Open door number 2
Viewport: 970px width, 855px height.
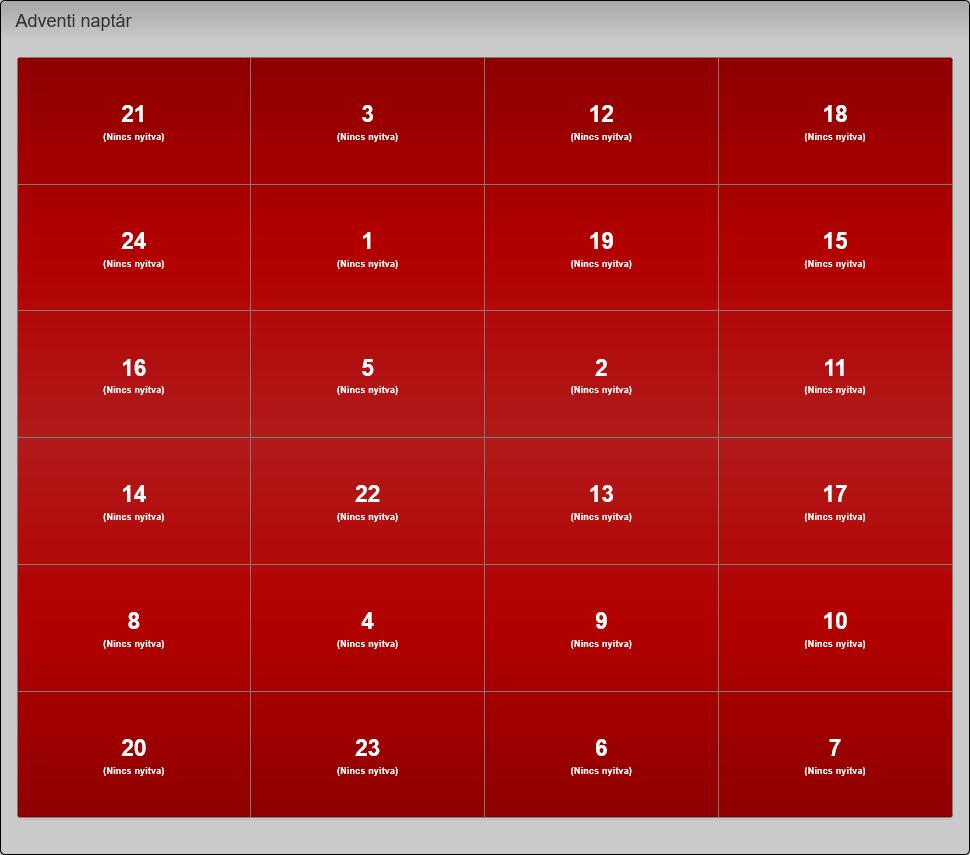coord(601,374)
